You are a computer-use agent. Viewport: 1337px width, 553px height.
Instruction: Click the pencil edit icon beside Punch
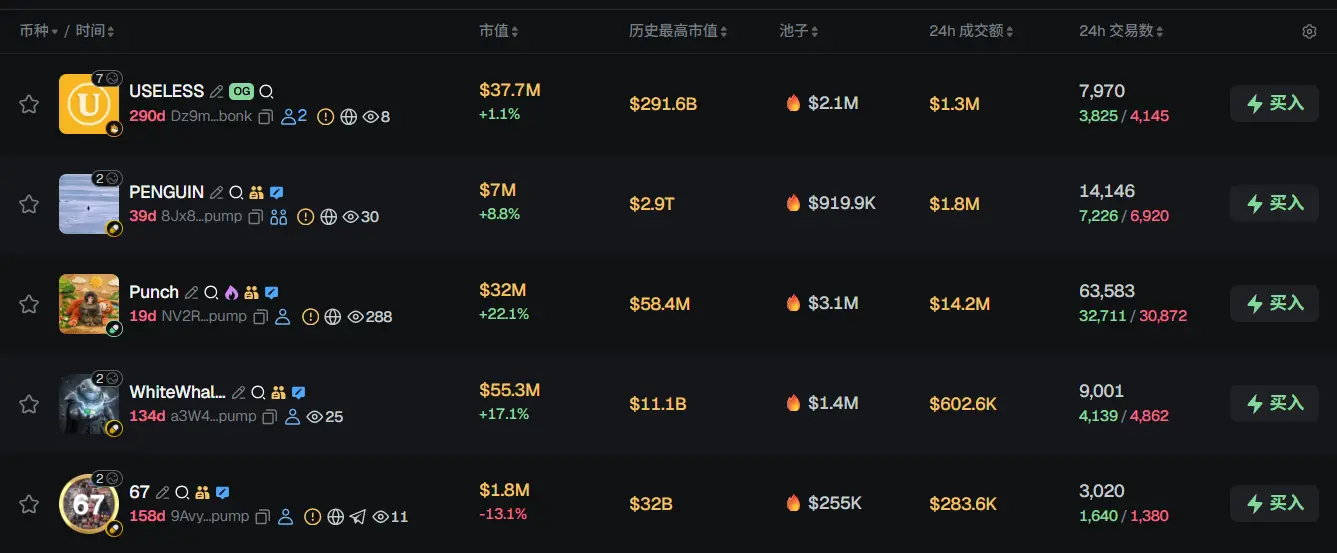tap(191, 292)
